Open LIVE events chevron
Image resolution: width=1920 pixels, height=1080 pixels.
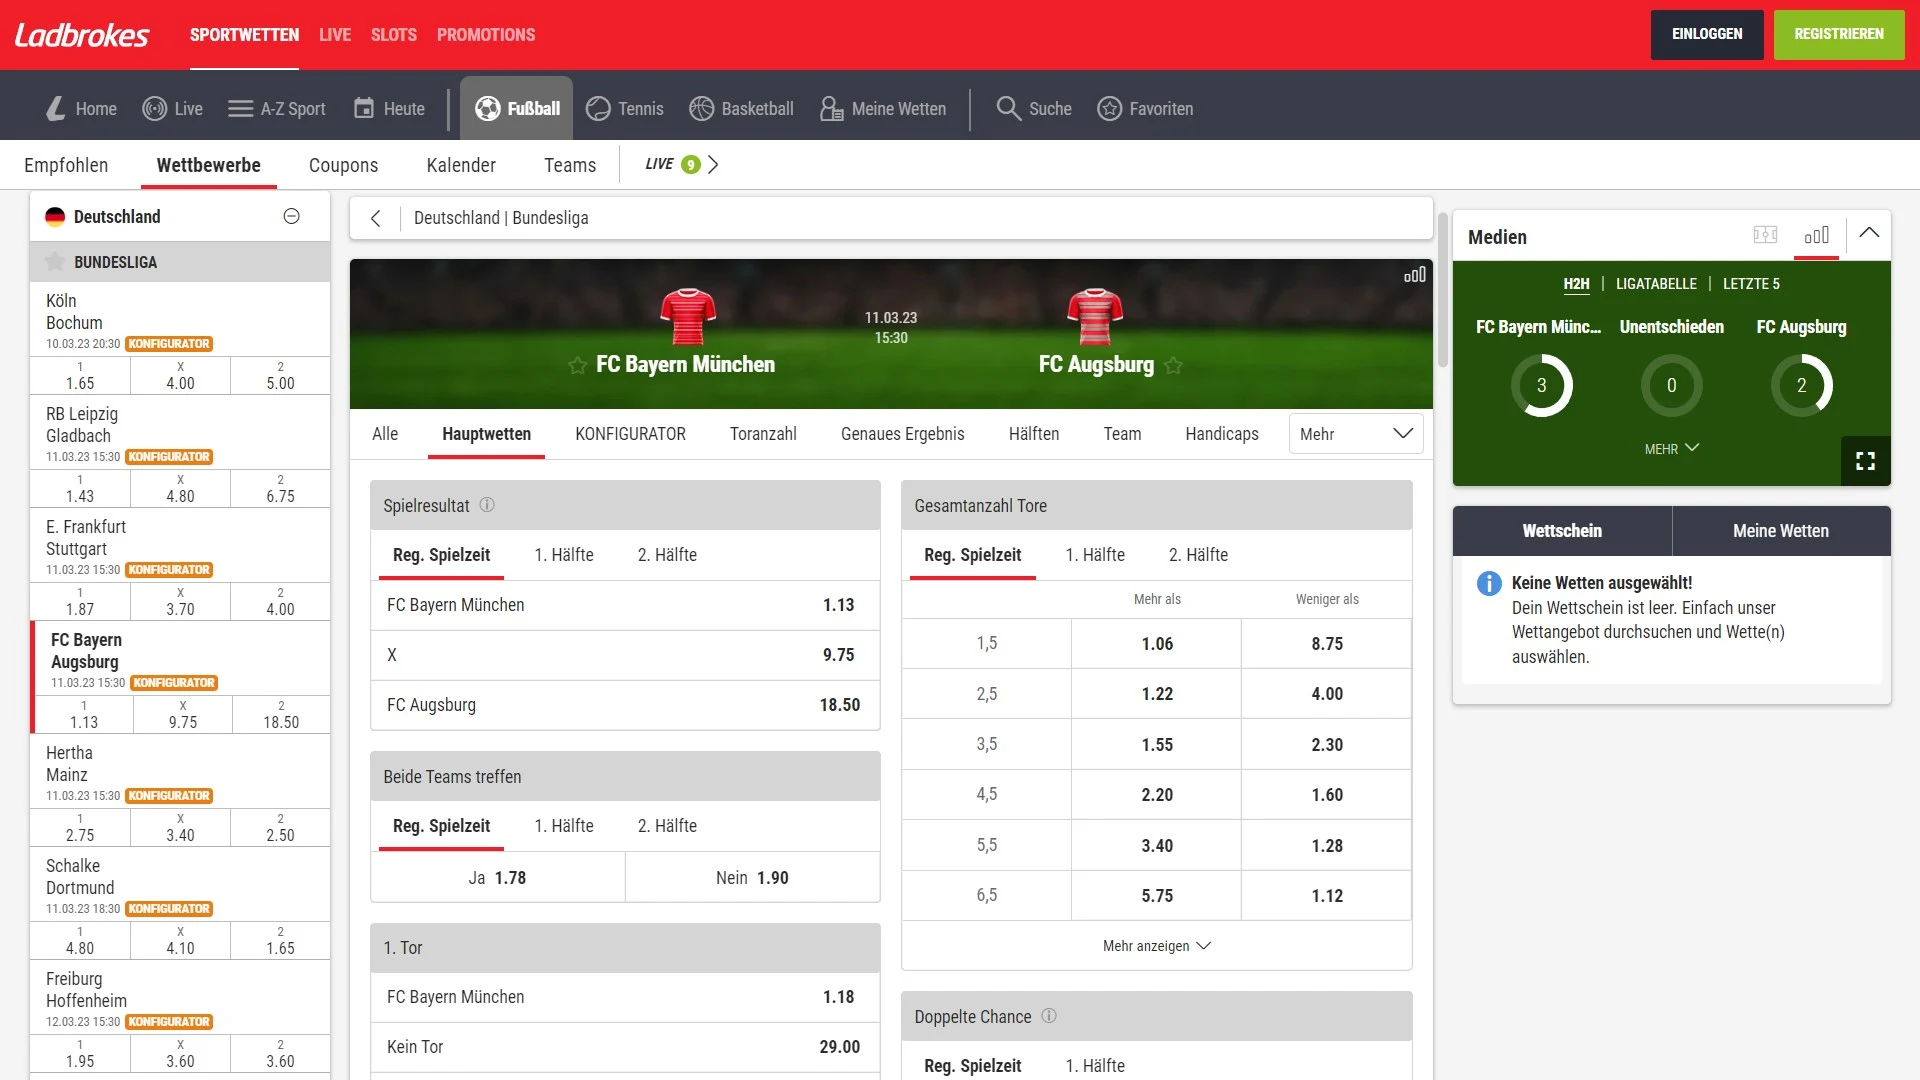(x=713, y=165)
